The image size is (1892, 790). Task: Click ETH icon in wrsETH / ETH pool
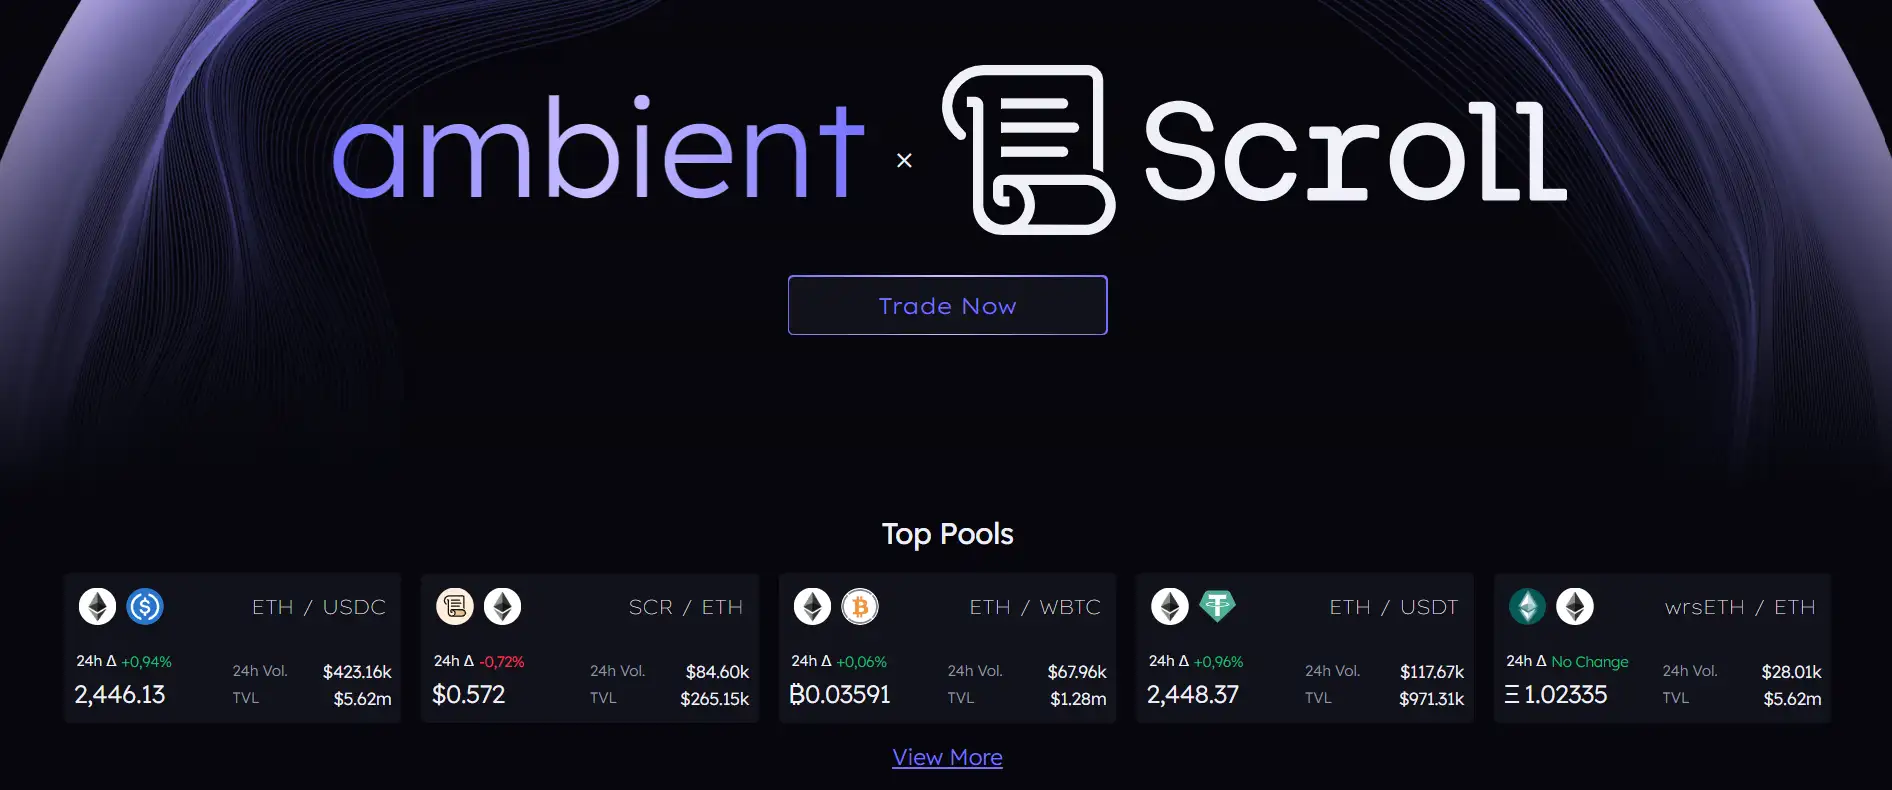tap(1575, 606)
